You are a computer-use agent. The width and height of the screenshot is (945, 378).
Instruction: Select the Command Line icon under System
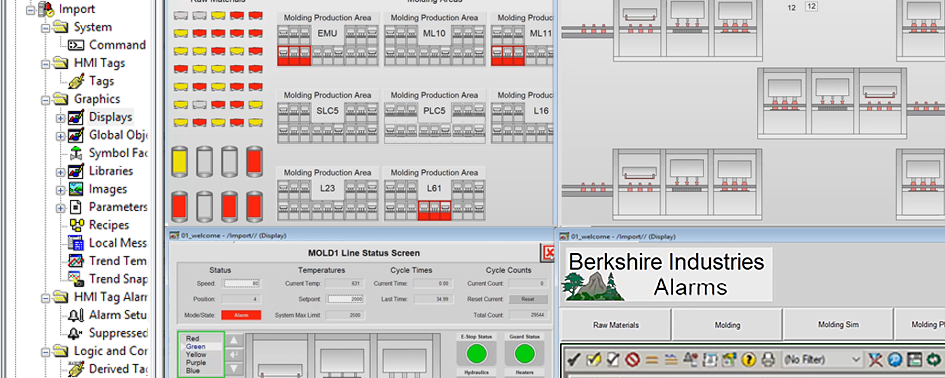(77, 45)
